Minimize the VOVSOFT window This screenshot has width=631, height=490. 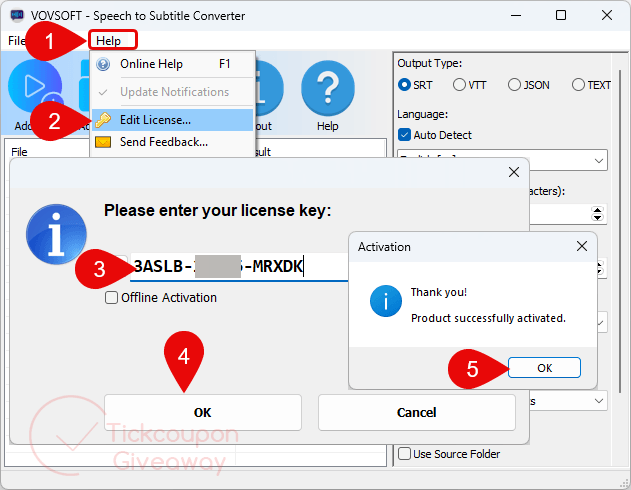point(516,15)
